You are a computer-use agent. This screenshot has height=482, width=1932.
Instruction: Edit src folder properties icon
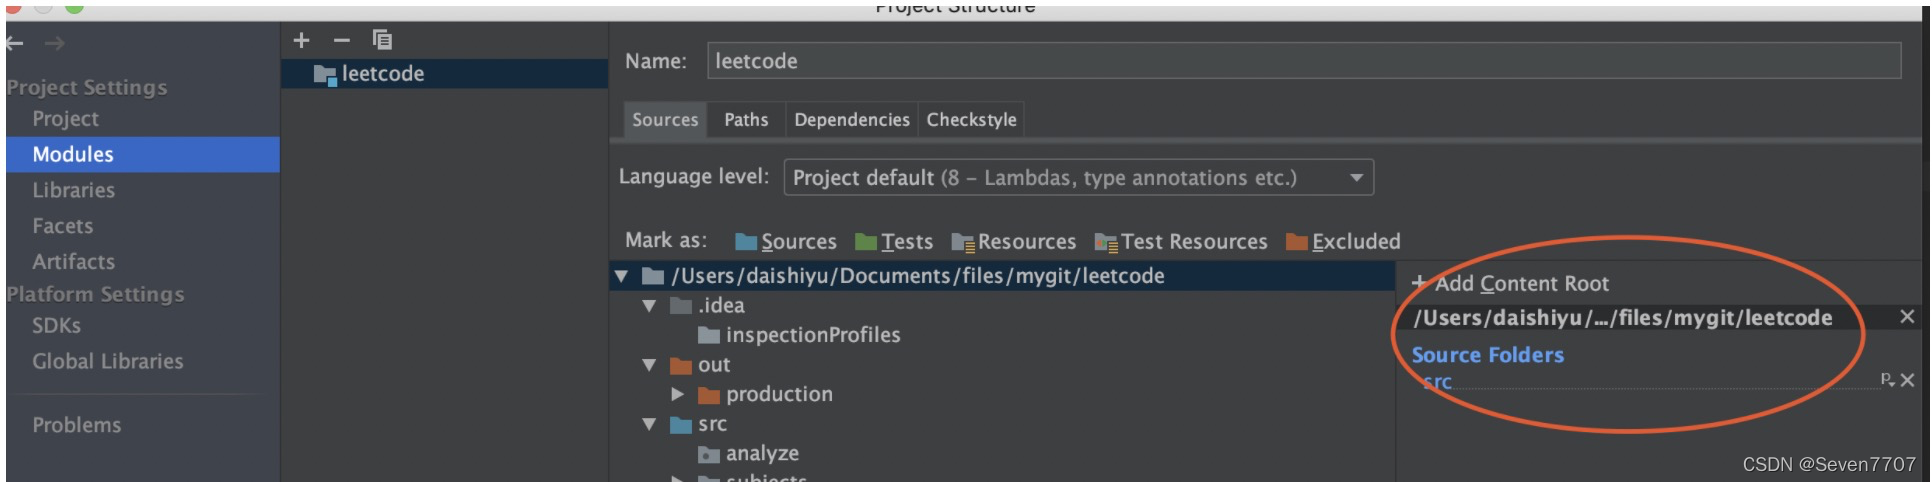click(1887, 380)
